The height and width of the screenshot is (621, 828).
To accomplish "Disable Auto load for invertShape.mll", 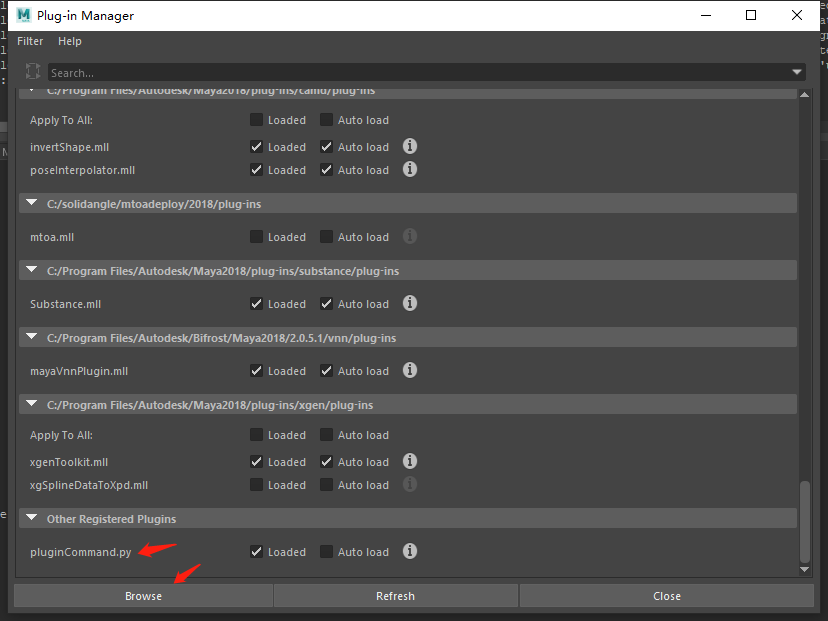I will point(326,147).
